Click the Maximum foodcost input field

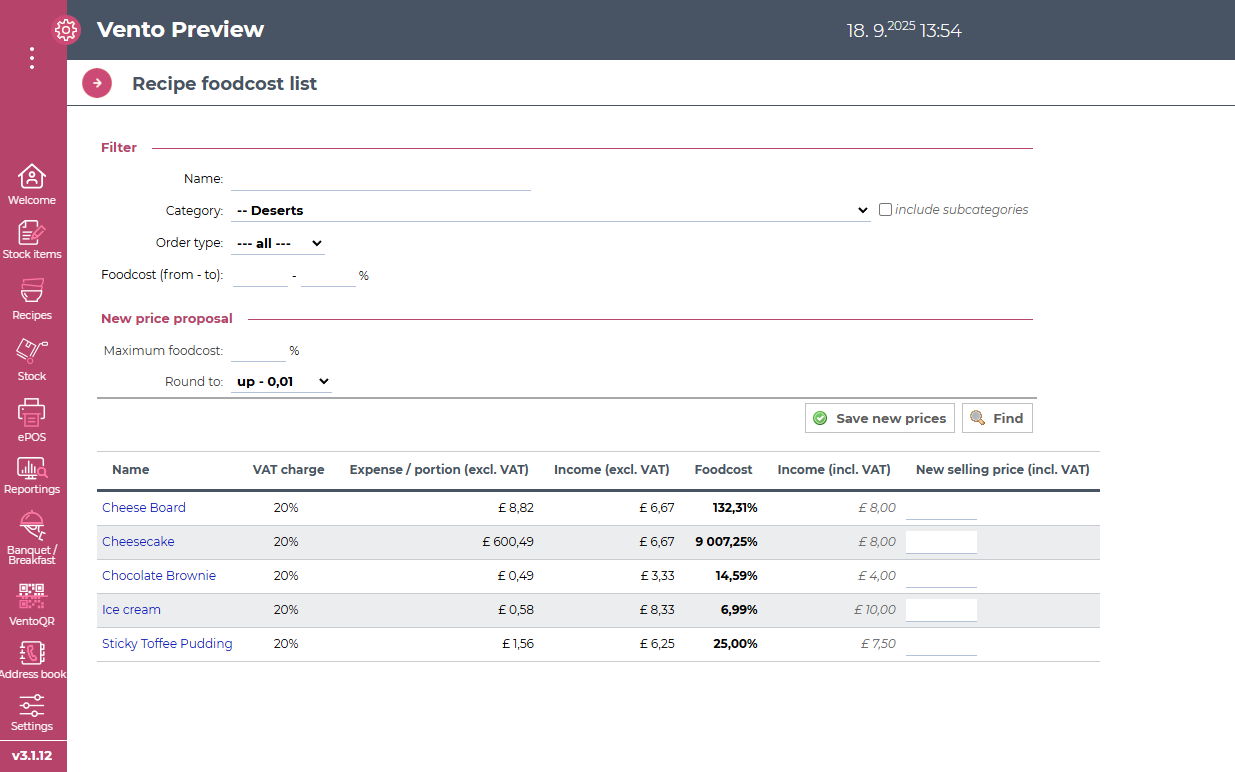click(x=257, y=351)
